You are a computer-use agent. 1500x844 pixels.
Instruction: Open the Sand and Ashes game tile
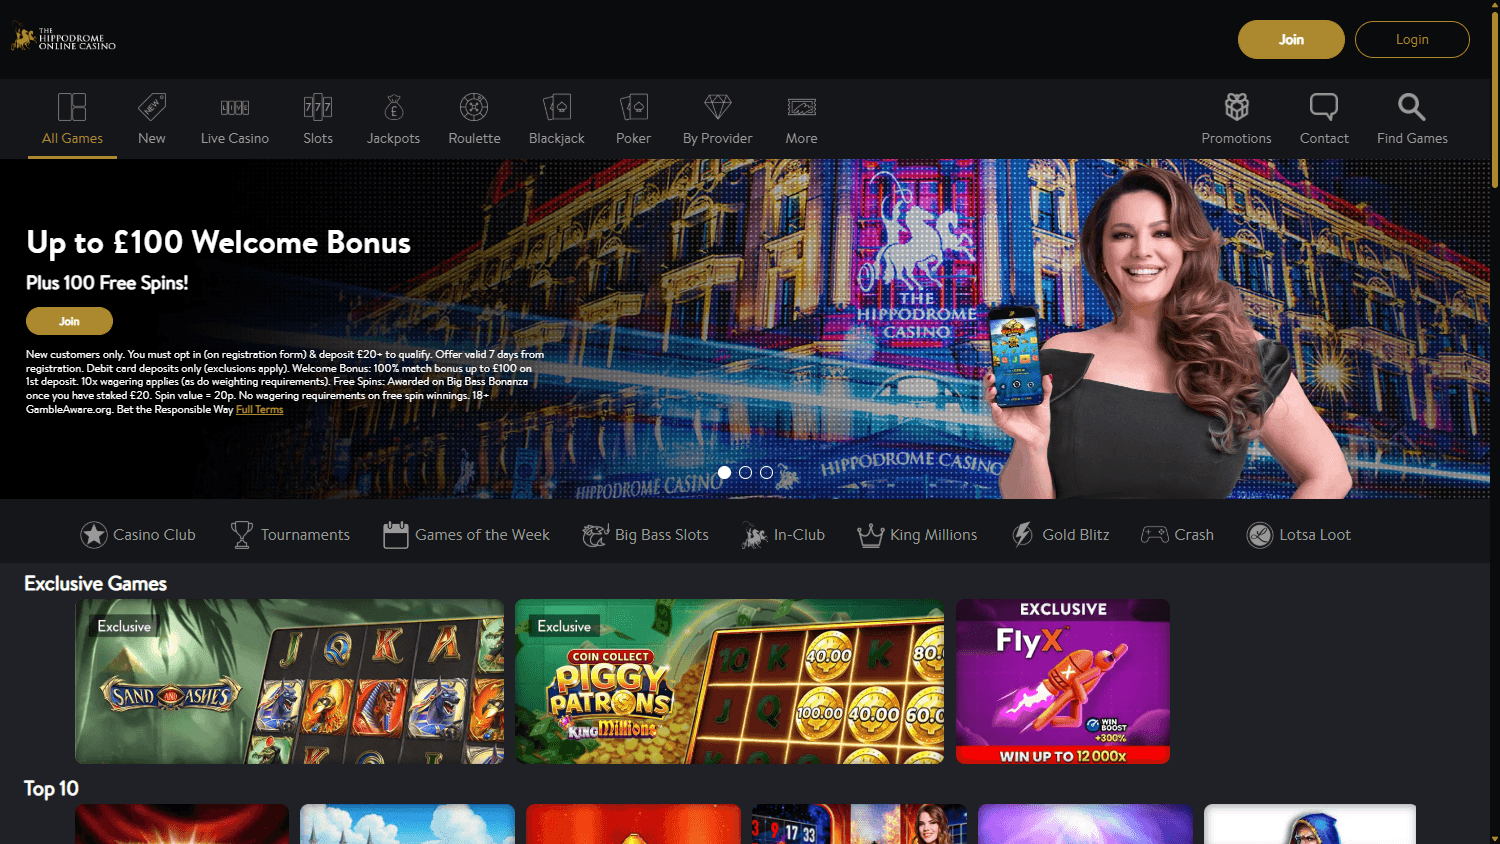tap(289, 681)
